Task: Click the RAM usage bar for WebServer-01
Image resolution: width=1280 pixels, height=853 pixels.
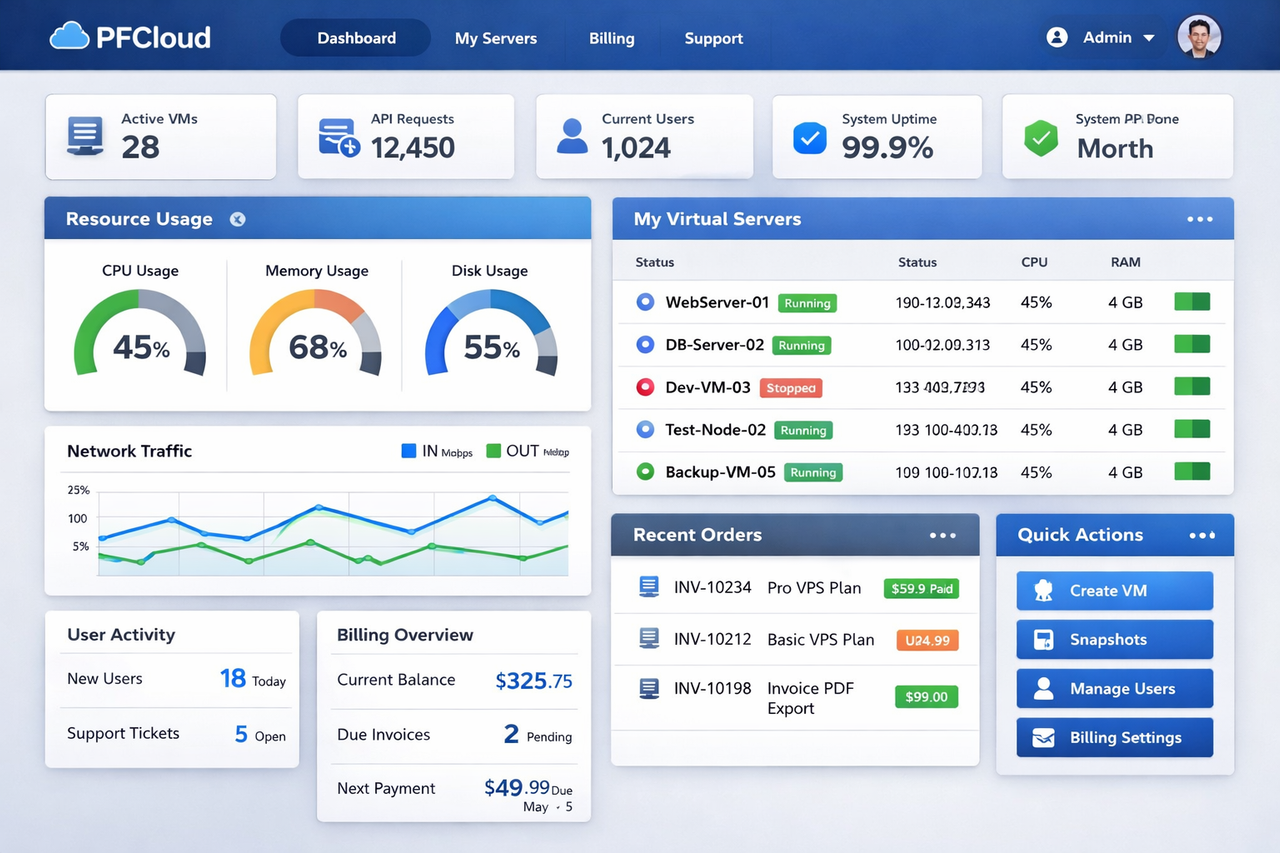Action: pyautogui.click(x=1191, y=302)
